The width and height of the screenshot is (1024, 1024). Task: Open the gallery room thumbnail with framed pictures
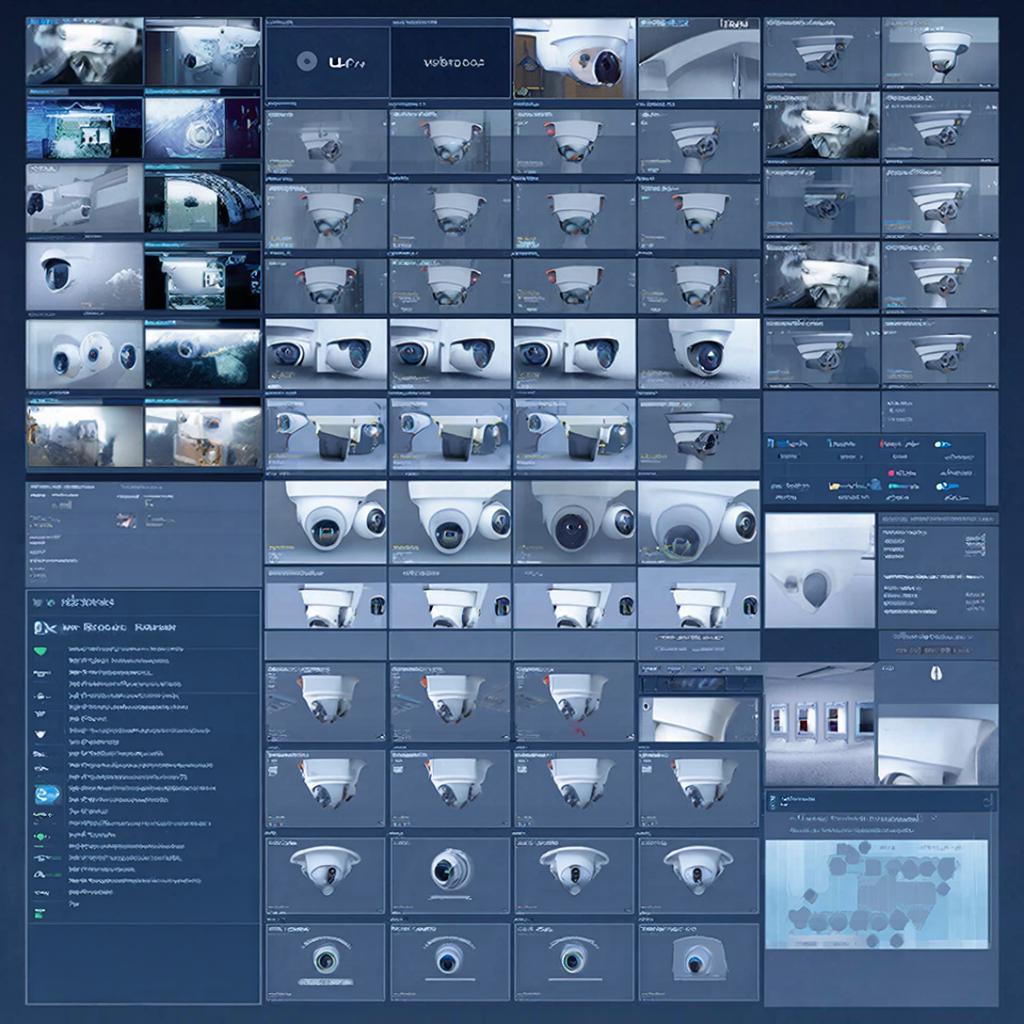(819, 724)
